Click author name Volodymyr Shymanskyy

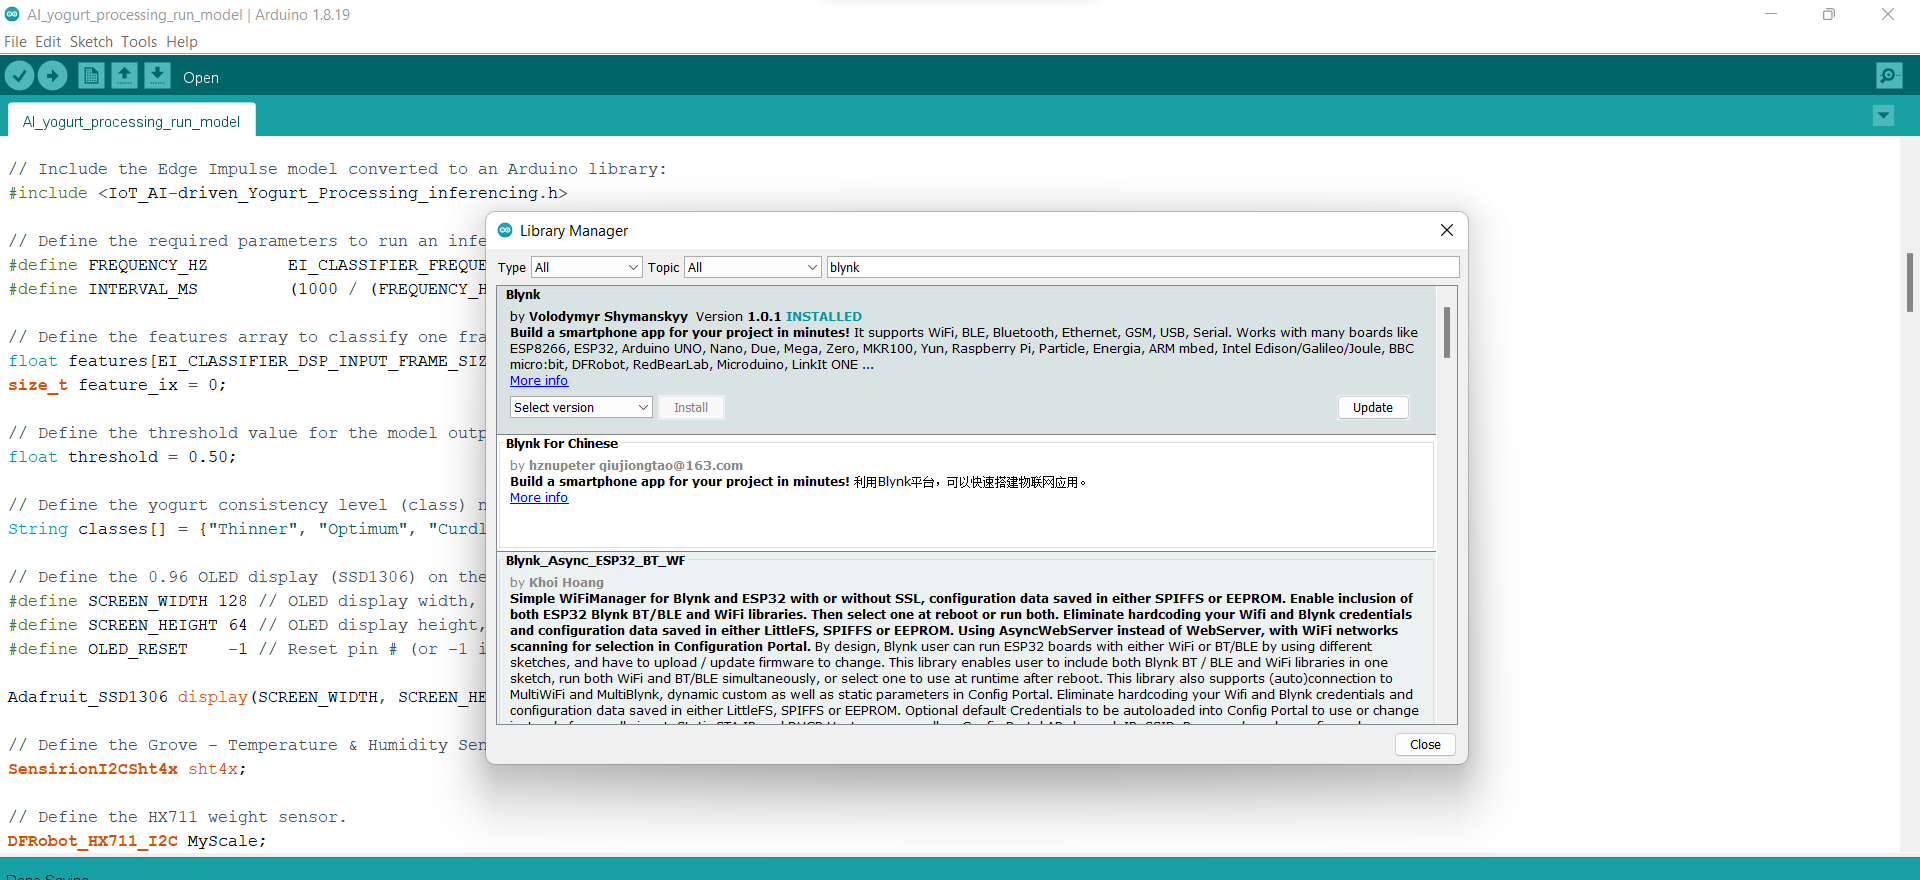click(x=608, y=317)
